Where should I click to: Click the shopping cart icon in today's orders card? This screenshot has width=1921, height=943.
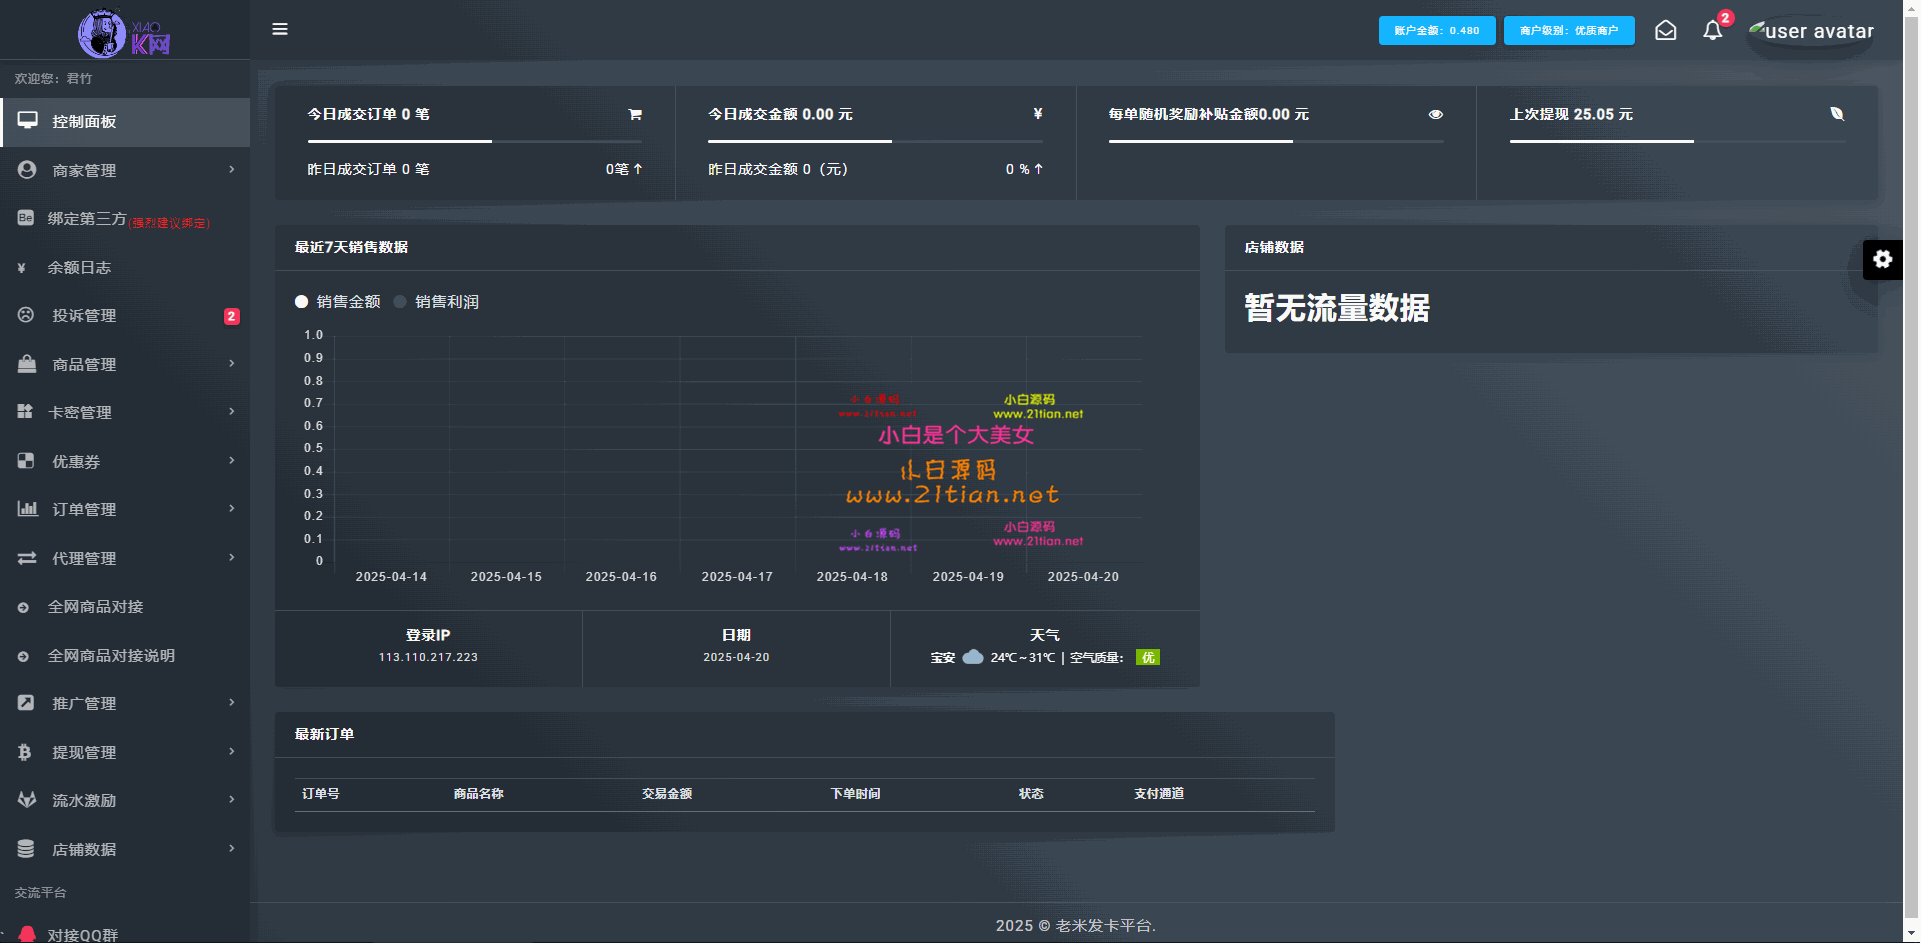pos(635,114)
